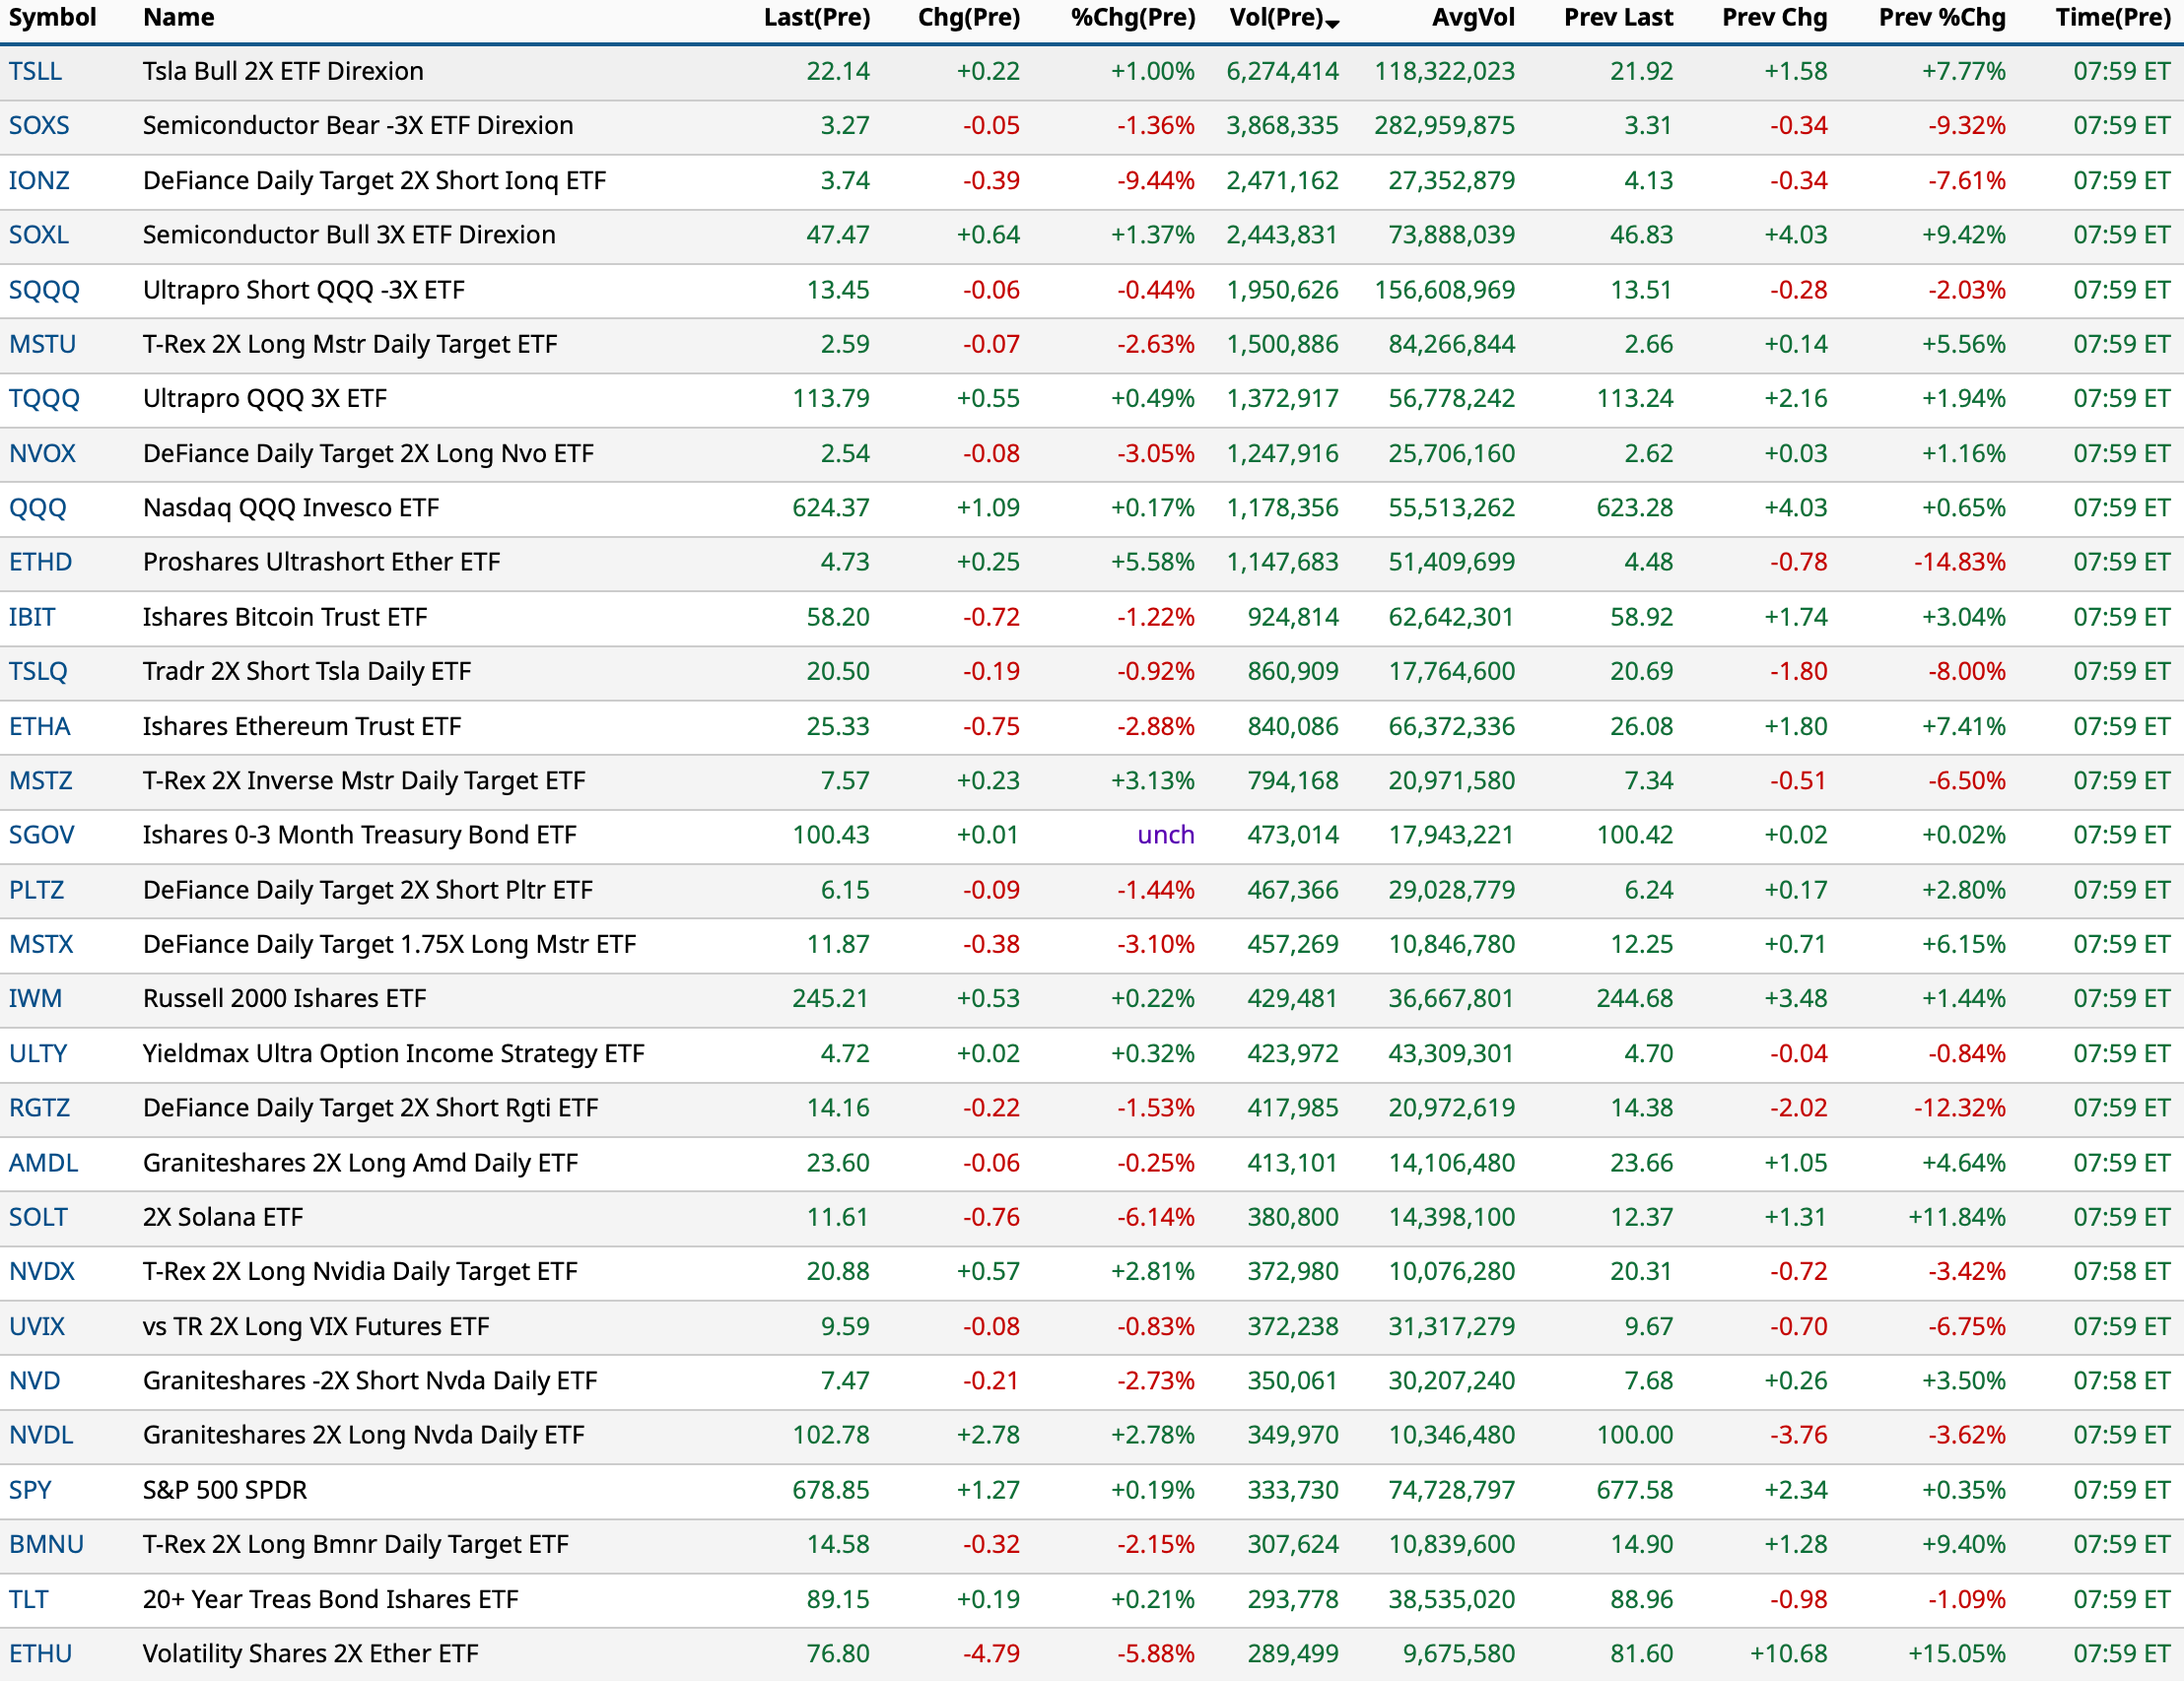The width and height of the screenshot is (2184, 1681).
Task: Click the IBIT ticker link
Action: (32, 617)
